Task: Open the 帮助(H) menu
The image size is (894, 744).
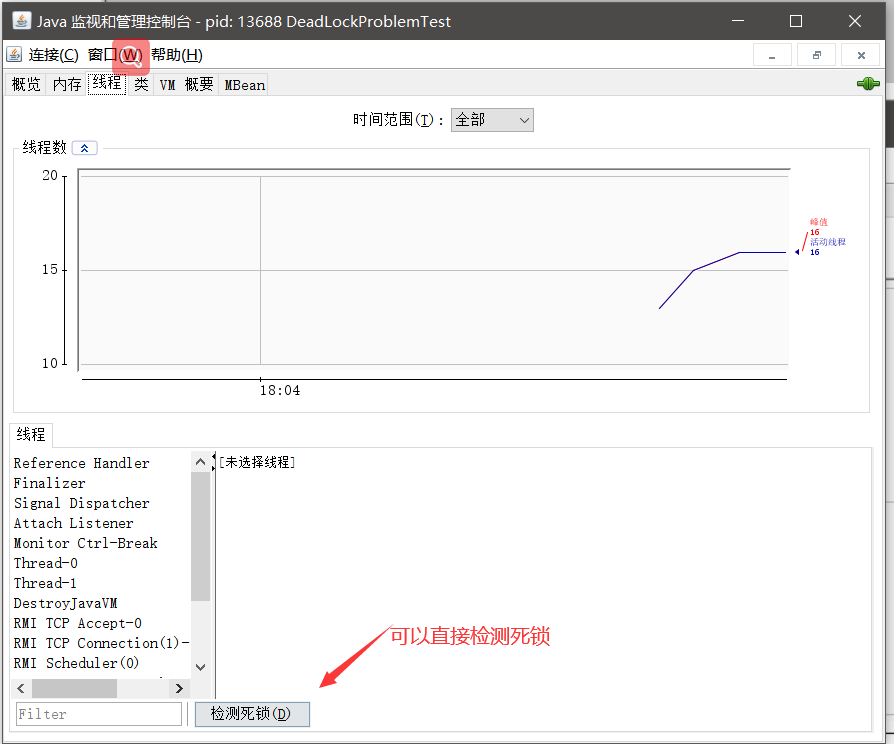Action: (177, 55)
